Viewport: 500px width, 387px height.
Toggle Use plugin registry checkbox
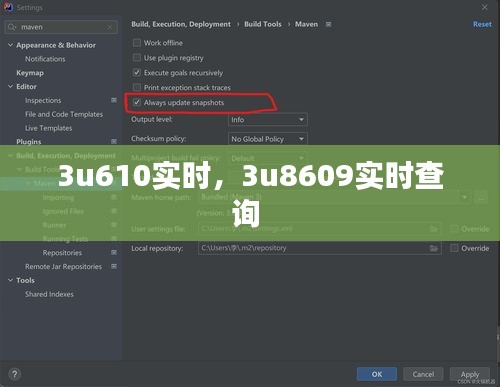(137, 58)
